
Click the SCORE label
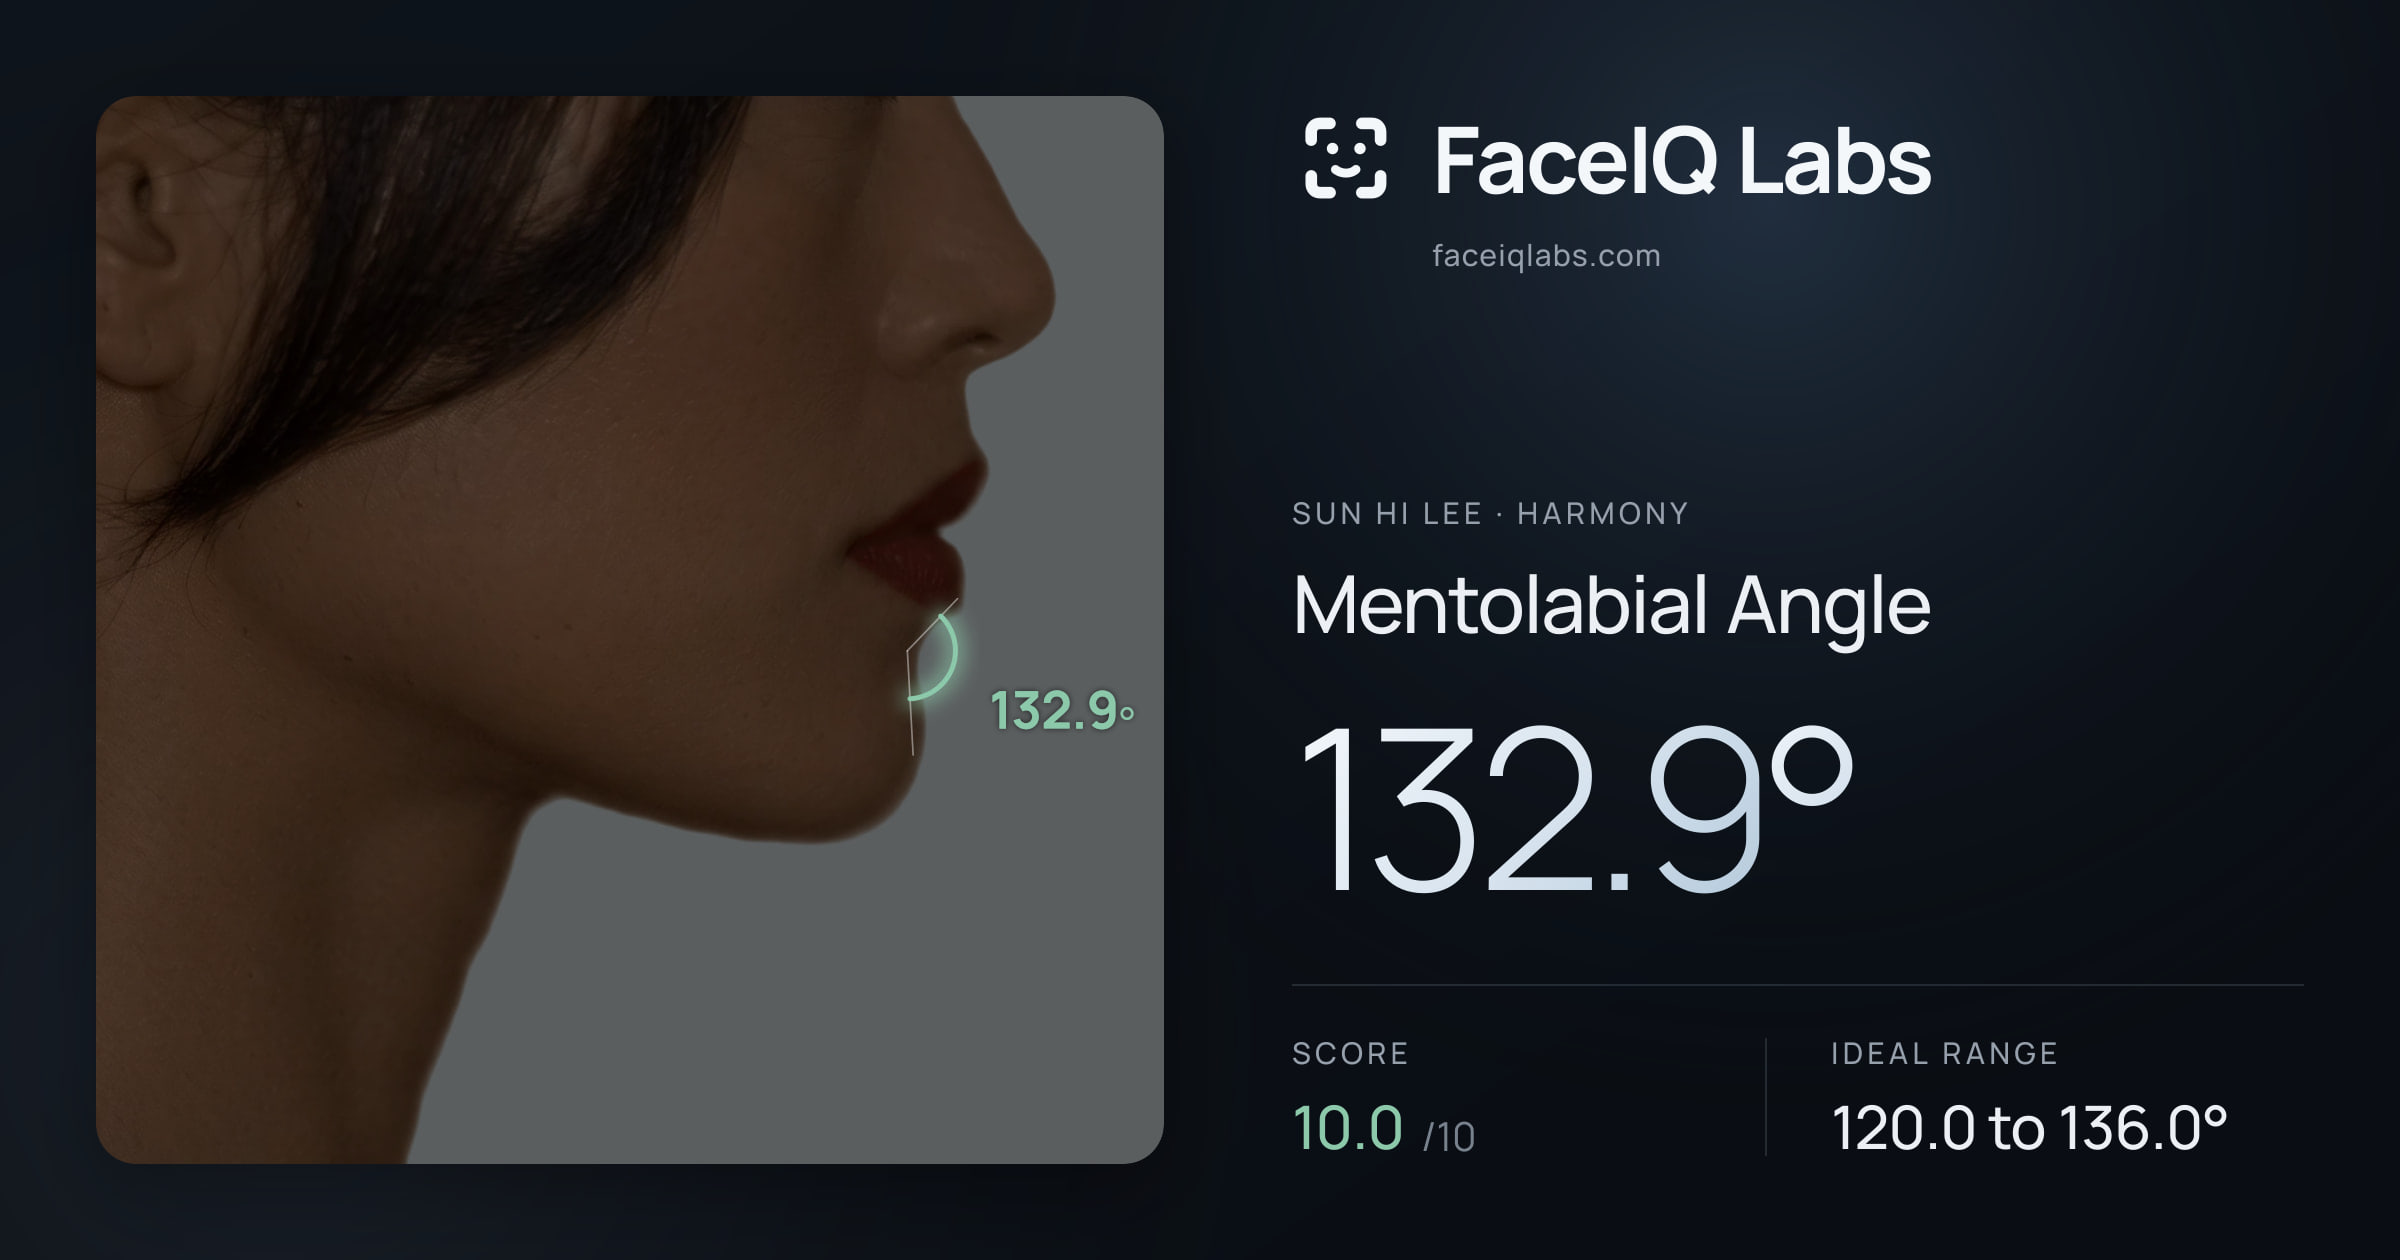[1350, 1053]
